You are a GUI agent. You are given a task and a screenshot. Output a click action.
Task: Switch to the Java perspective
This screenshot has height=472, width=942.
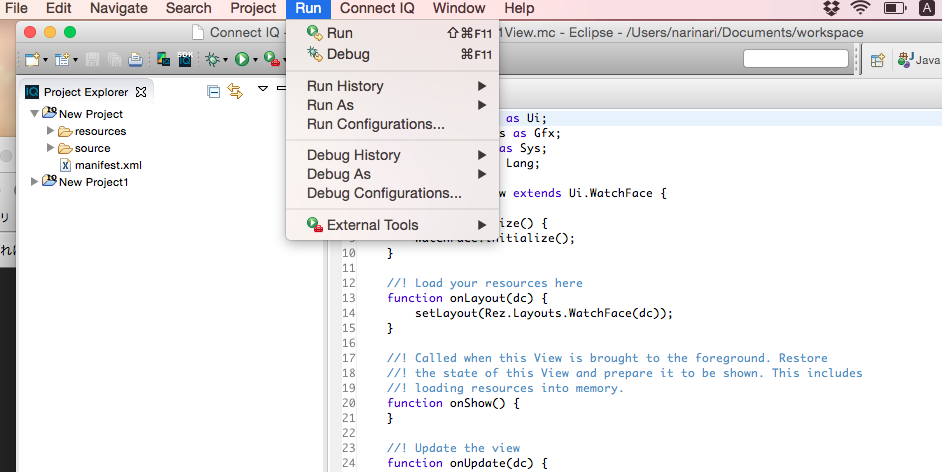919,59
